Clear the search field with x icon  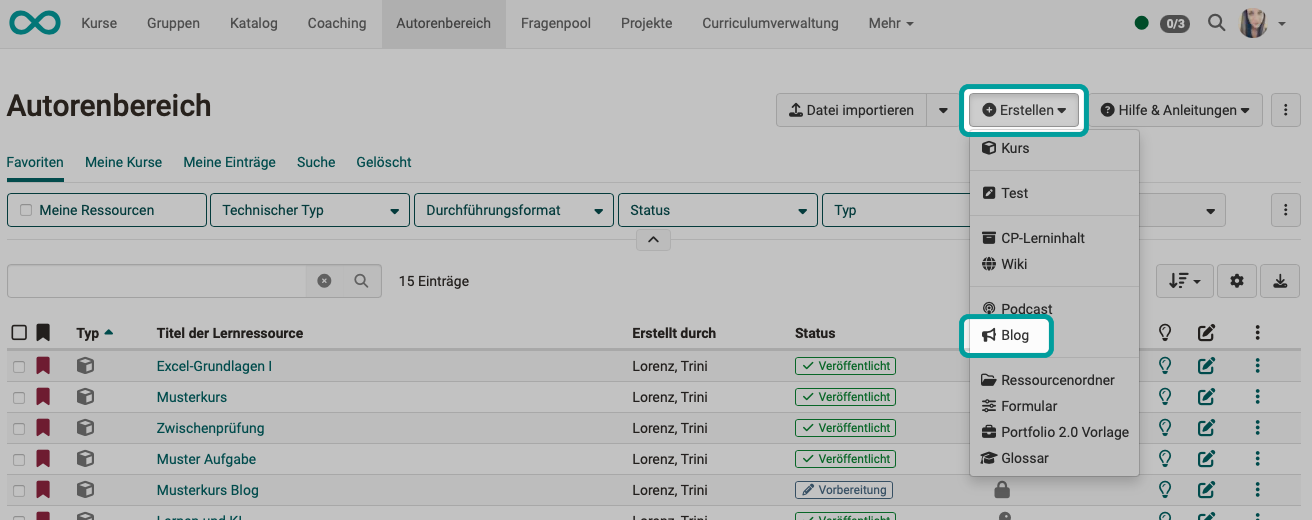pos(324,281)
